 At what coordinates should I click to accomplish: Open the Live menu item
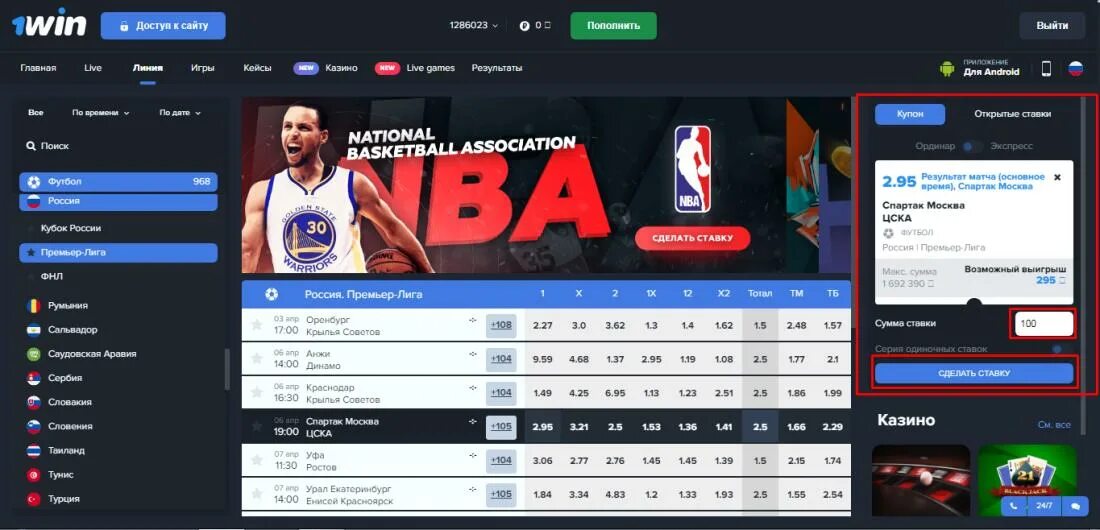(x=93, y=68)
